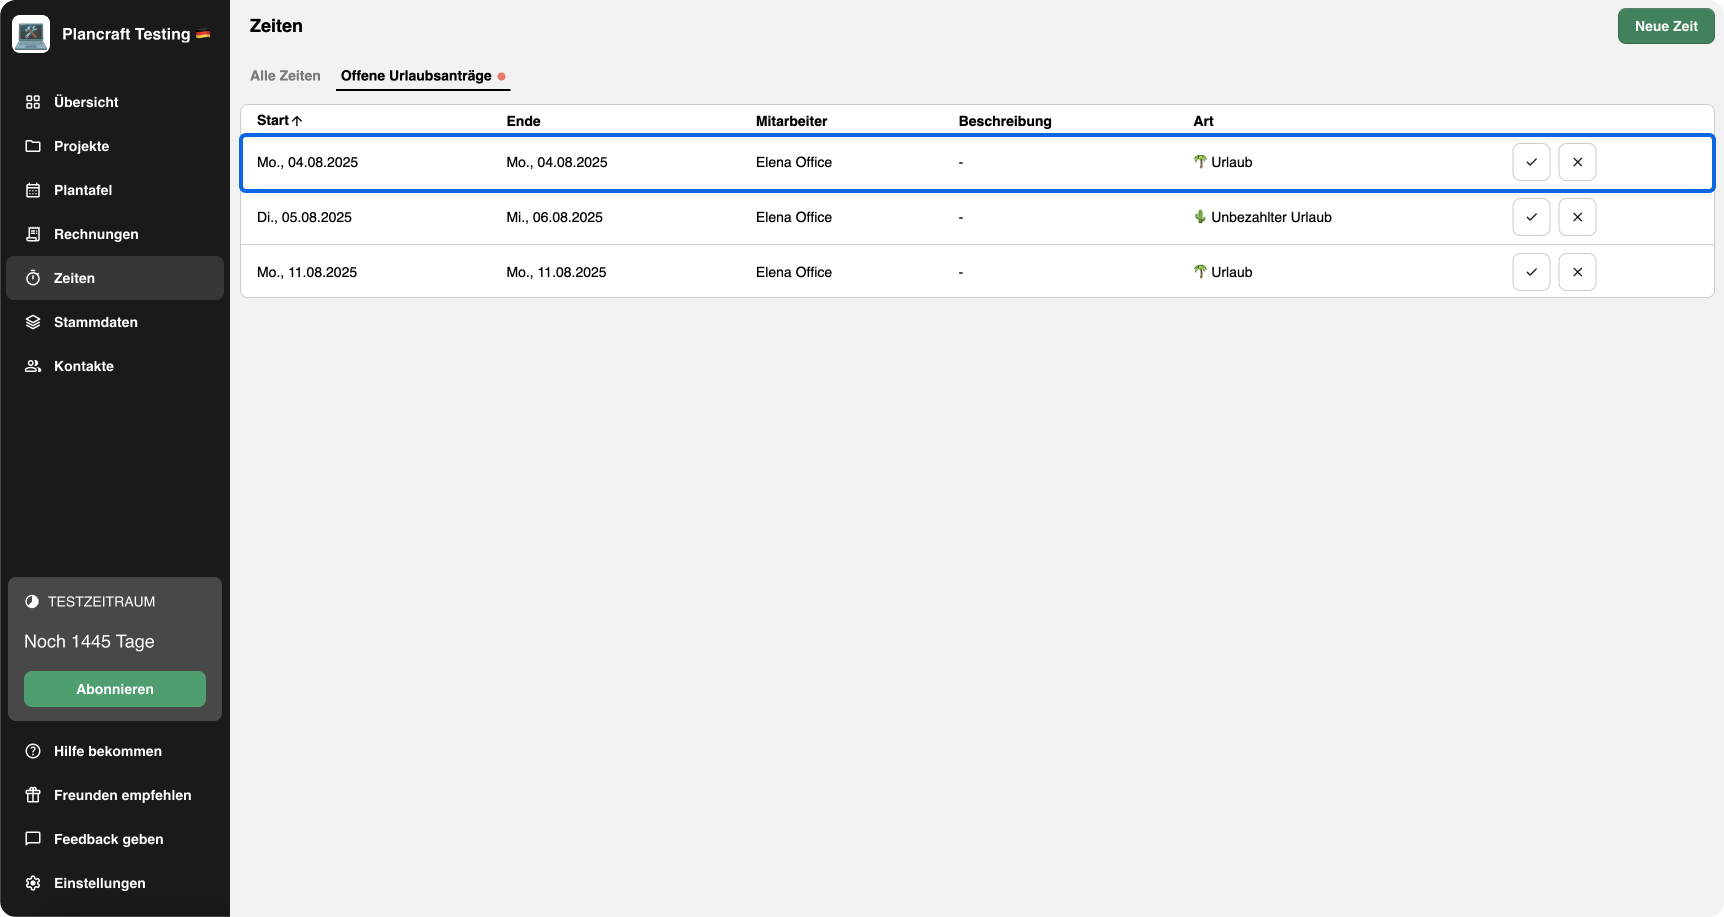Click the Plantafel calendar icon

33,190
